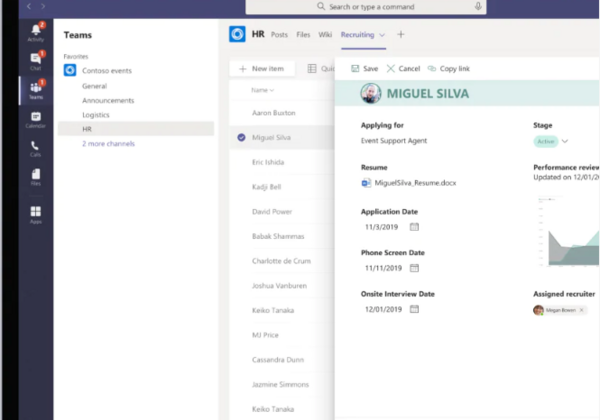This screenshot has width=600, height=420.
Task: Open the Performance review chart thumbnail
Action: point(567,231)
